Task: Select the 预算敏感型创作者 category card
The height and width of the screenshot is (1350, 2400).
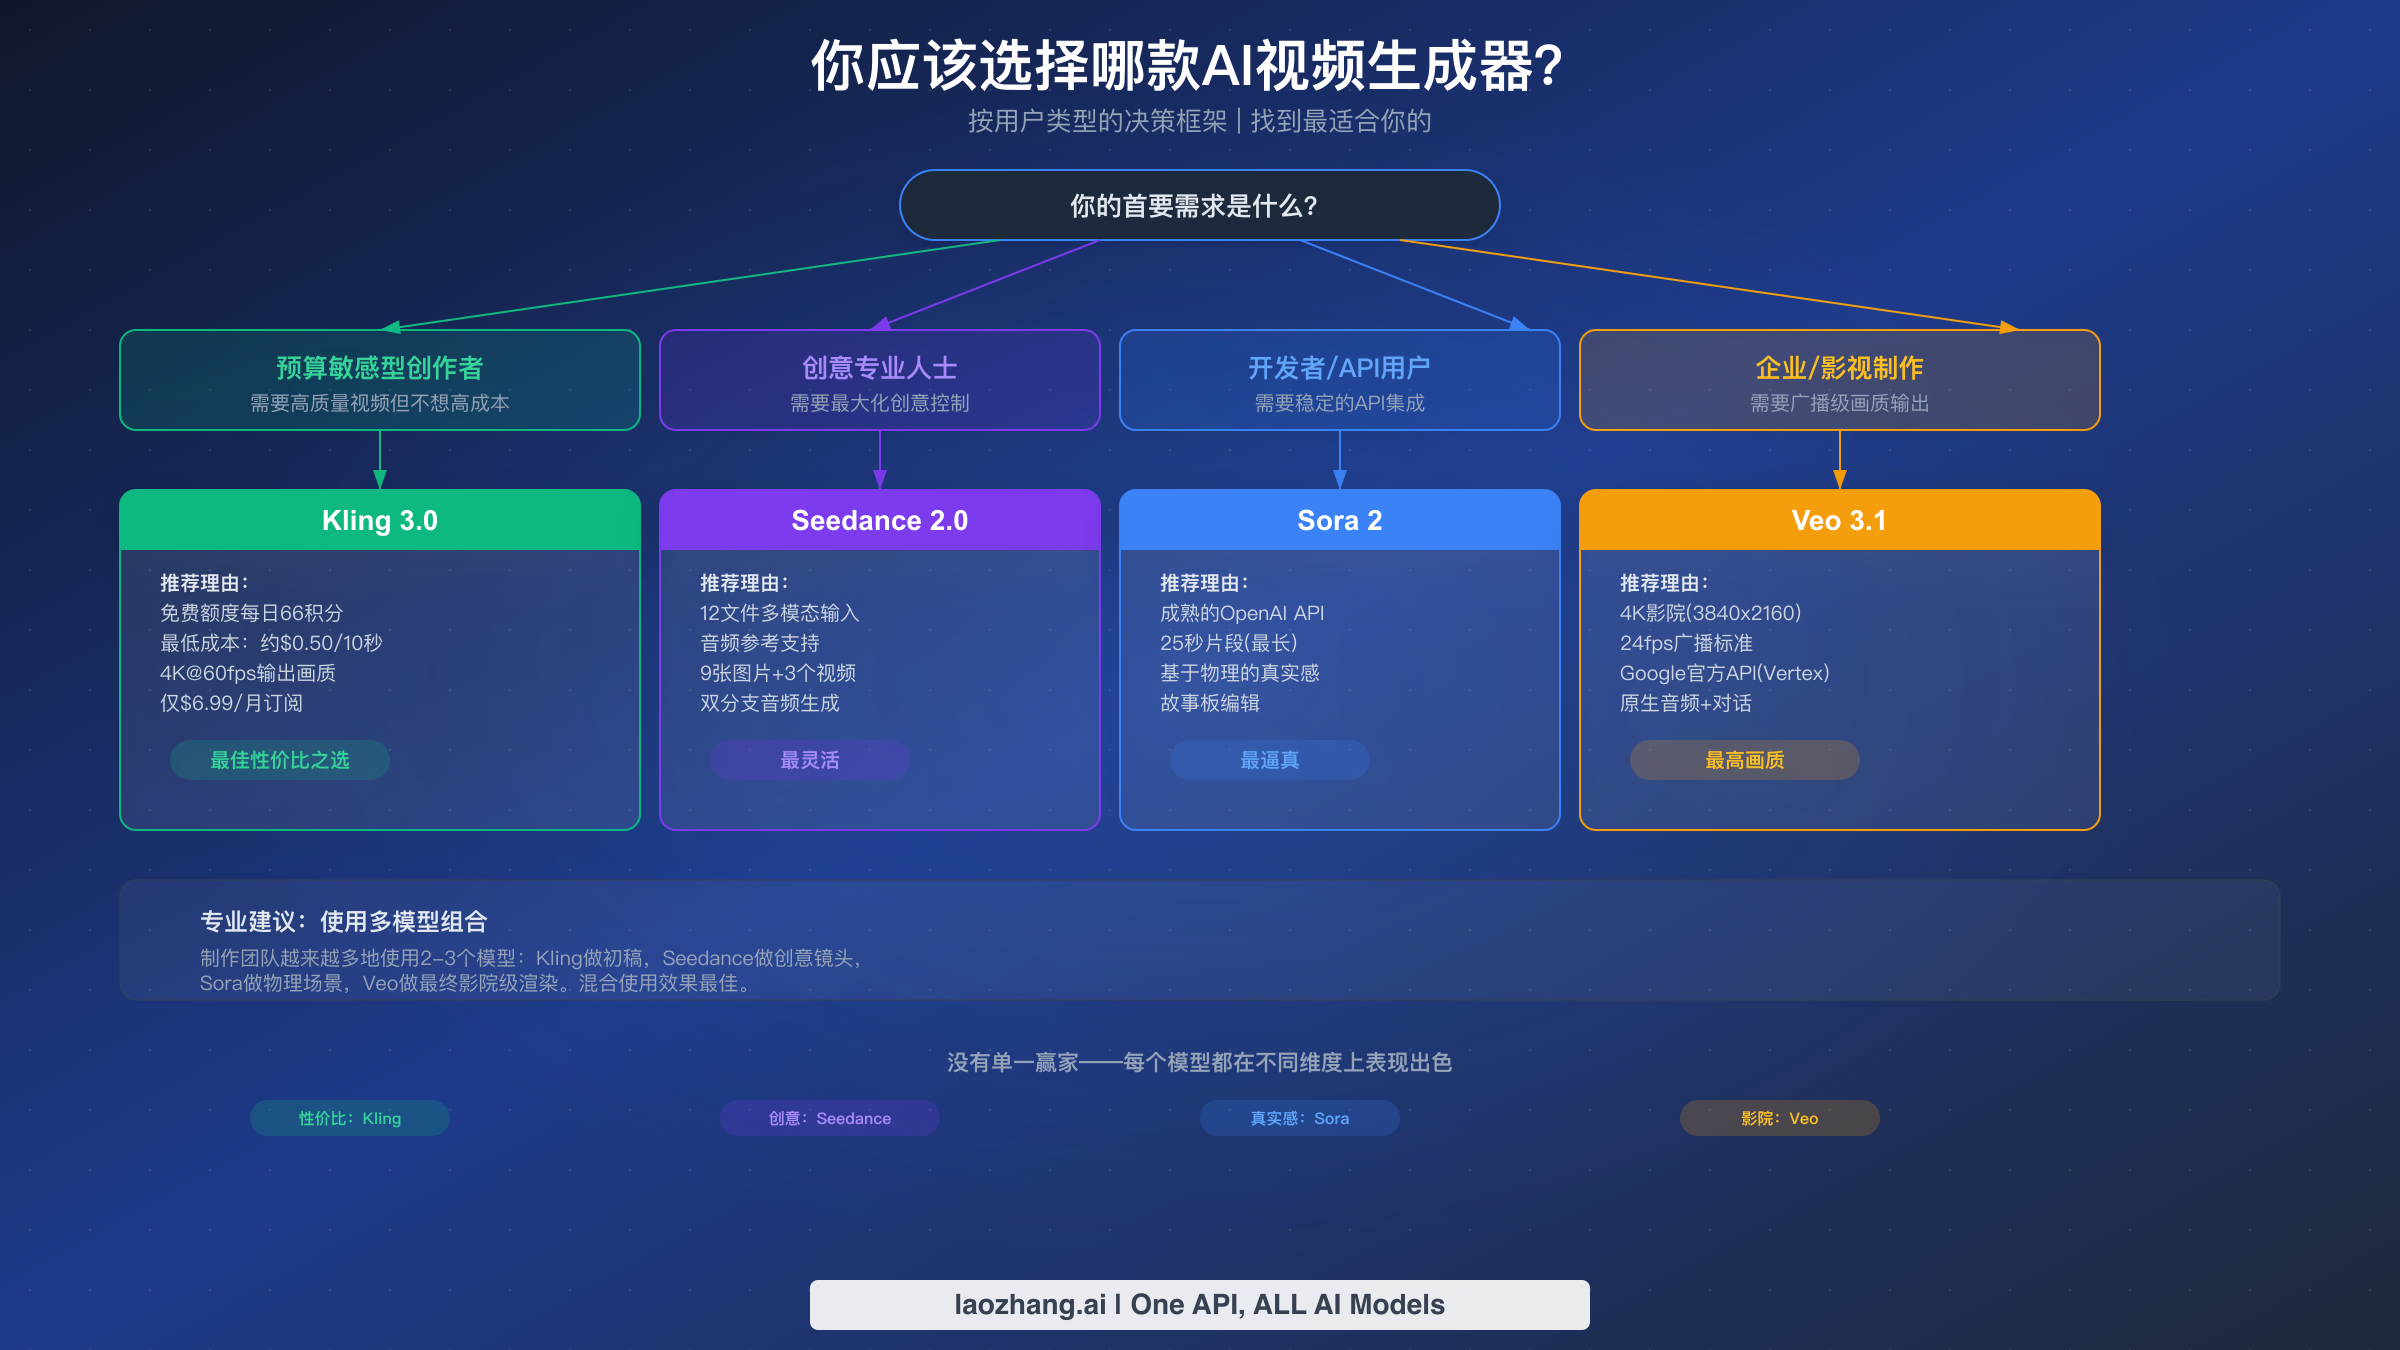Action: [x=379, y=380]
